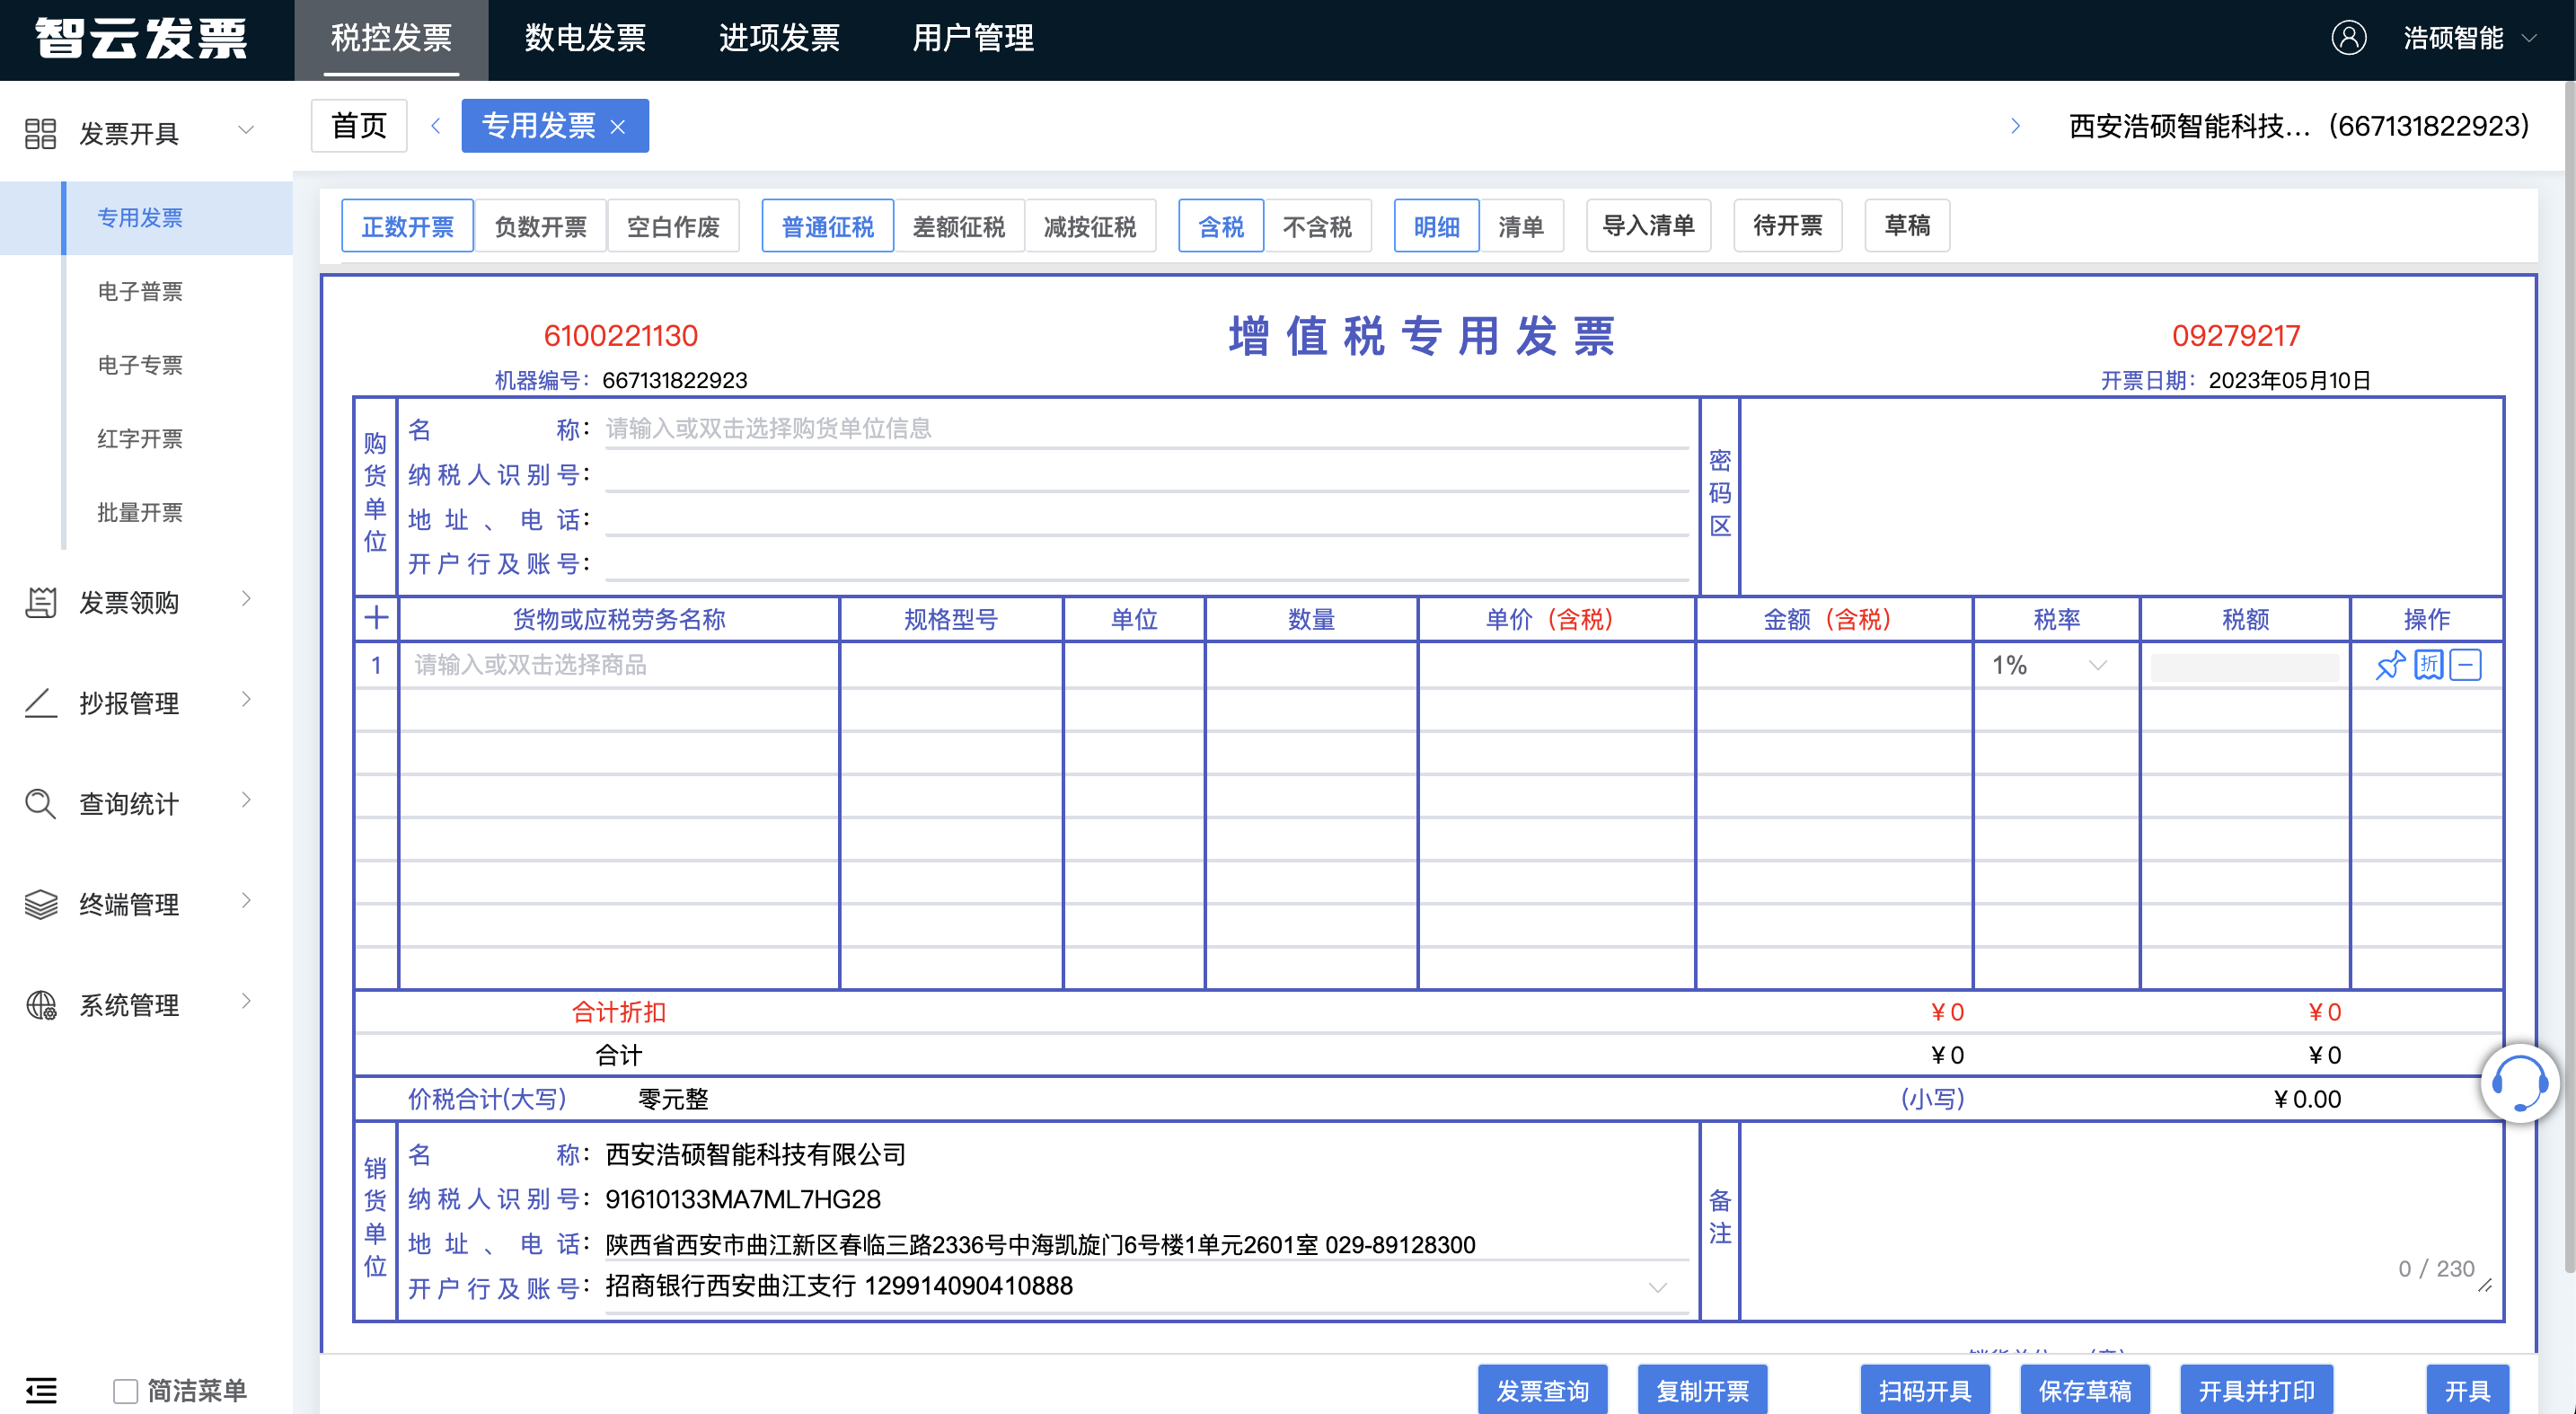2576x1414 pixels.
Task: Toggle the 简洁菜单 checkbox
Action: (x=125, y=1390)
